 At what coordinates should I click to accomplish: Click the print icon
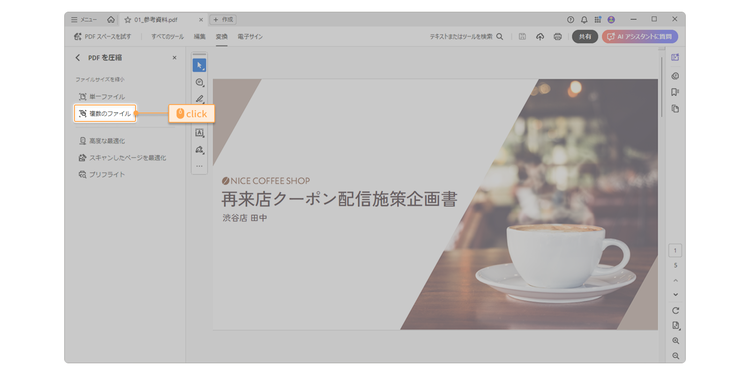point(557,36)
